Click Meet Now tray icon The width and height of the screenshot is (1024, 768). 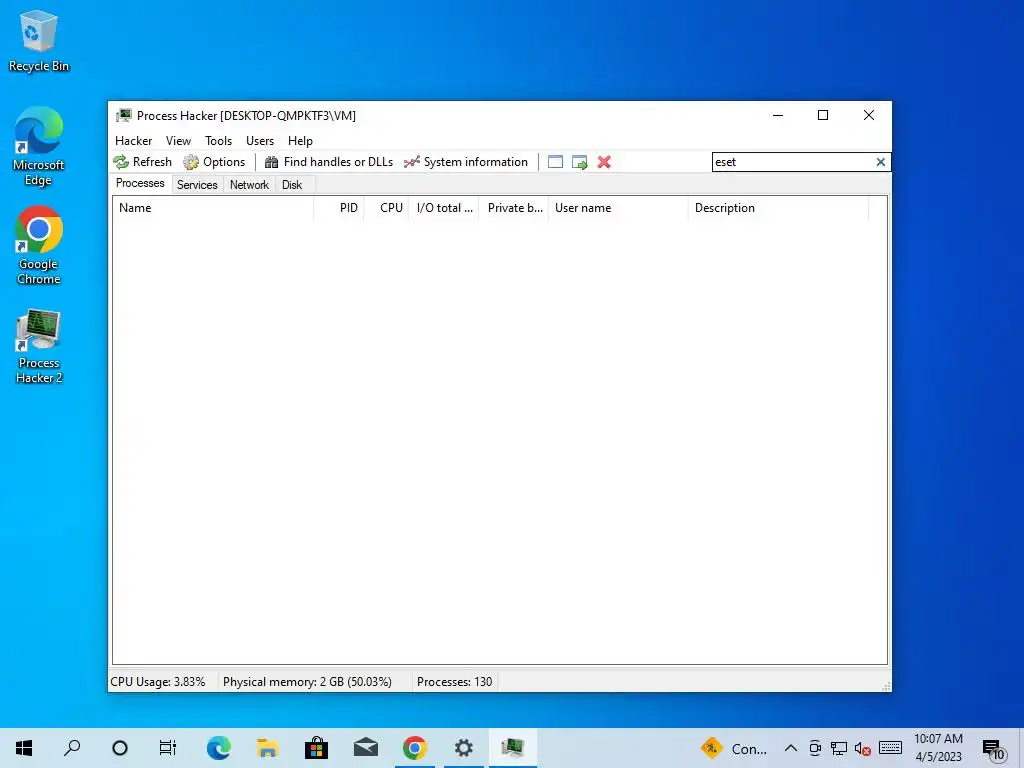[x=814, y=748]
